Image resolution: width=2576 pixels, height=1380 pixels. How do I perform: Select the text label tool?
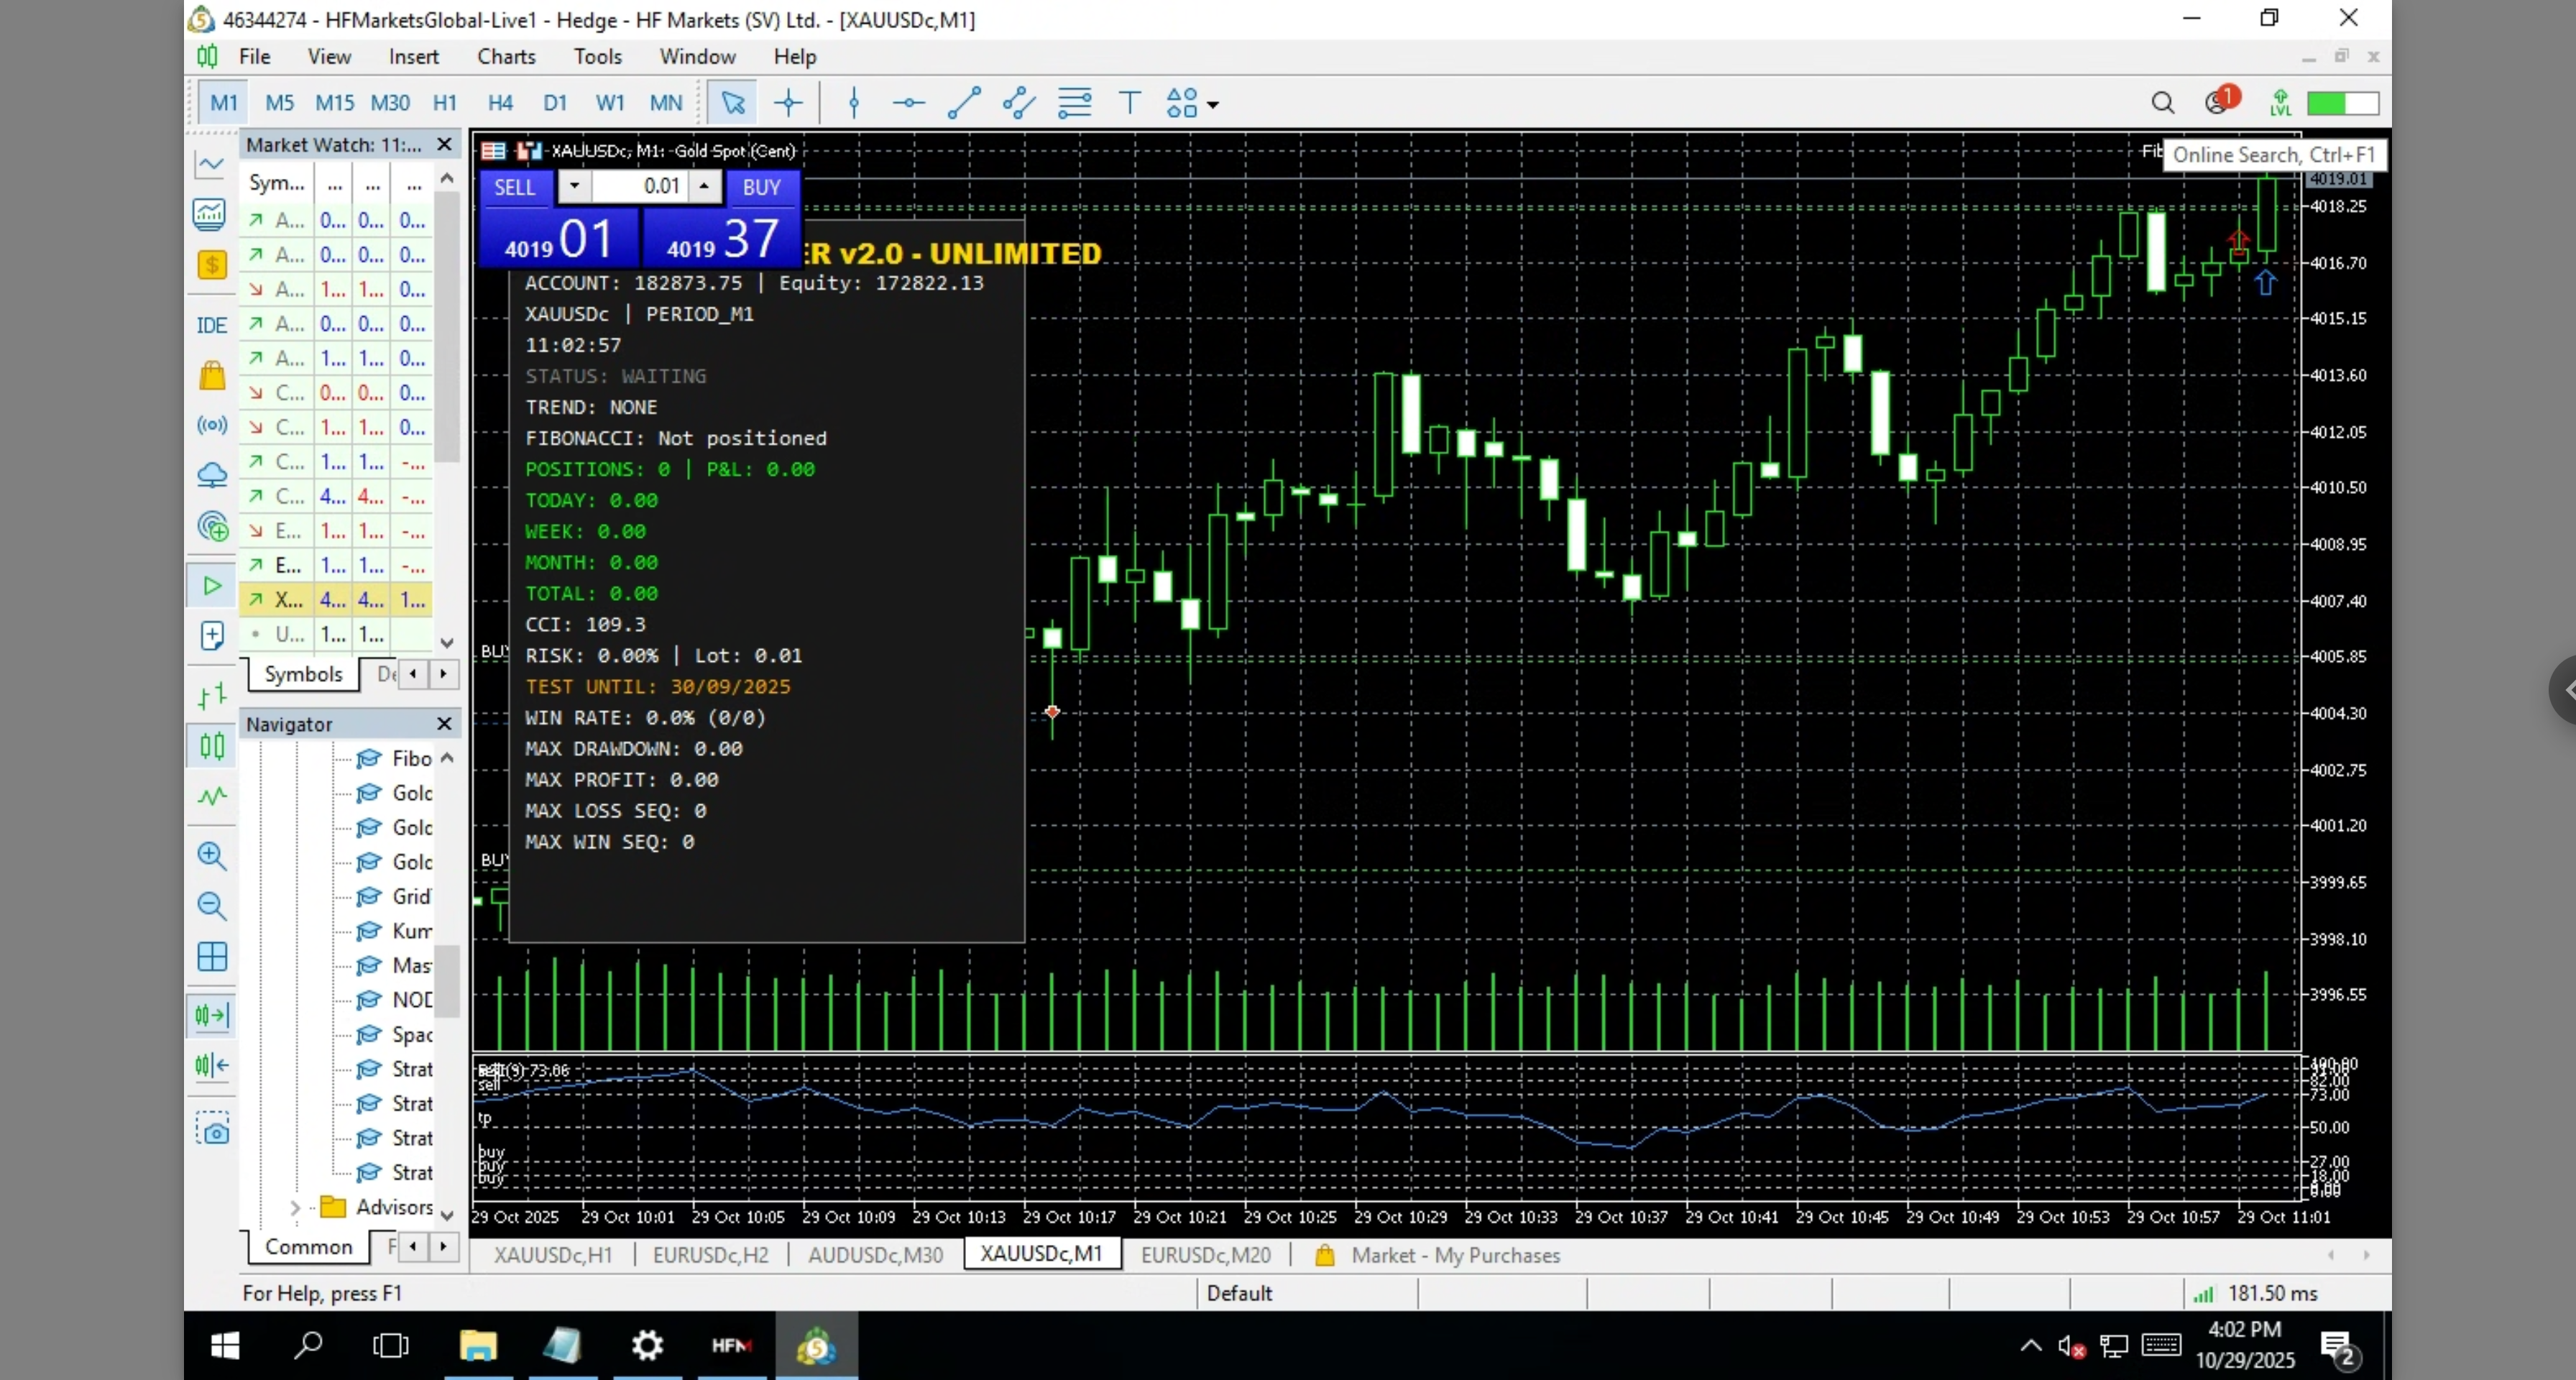(1129, 103)
